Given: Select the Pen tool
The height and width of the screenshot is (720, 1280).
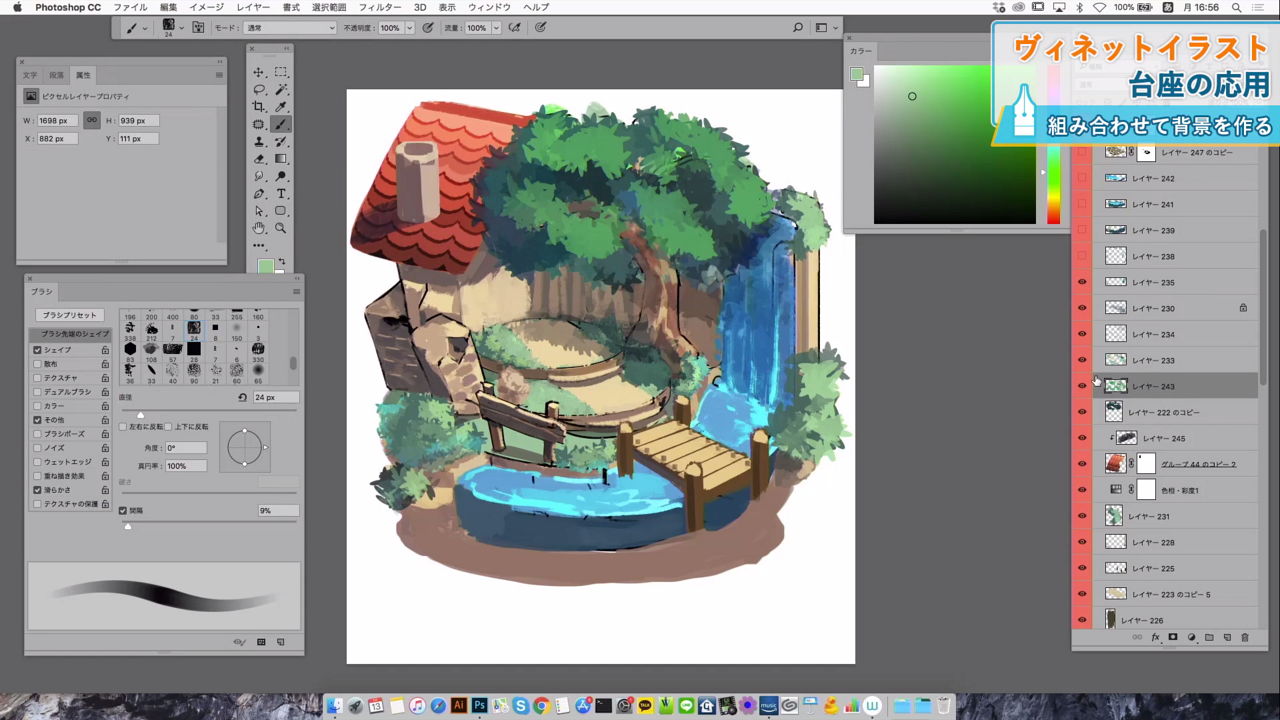Looking at the screenshot, I should pyautogui.click(x=259, y=193).
